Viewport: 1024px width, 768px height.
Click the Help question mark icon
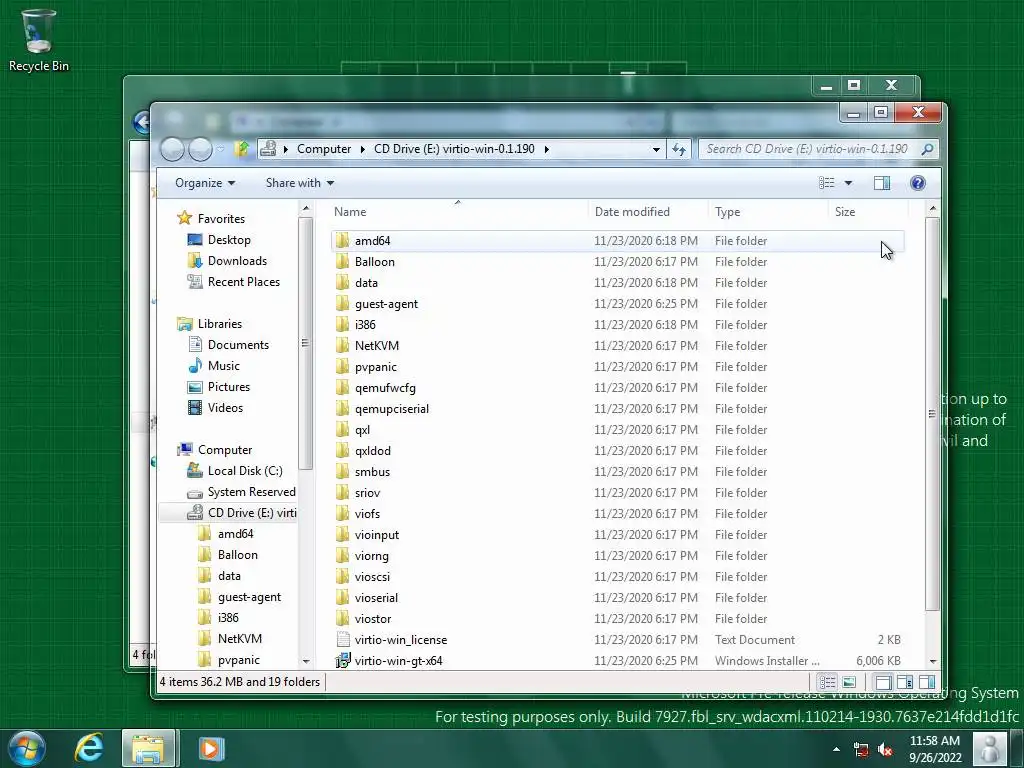point(918,183)
